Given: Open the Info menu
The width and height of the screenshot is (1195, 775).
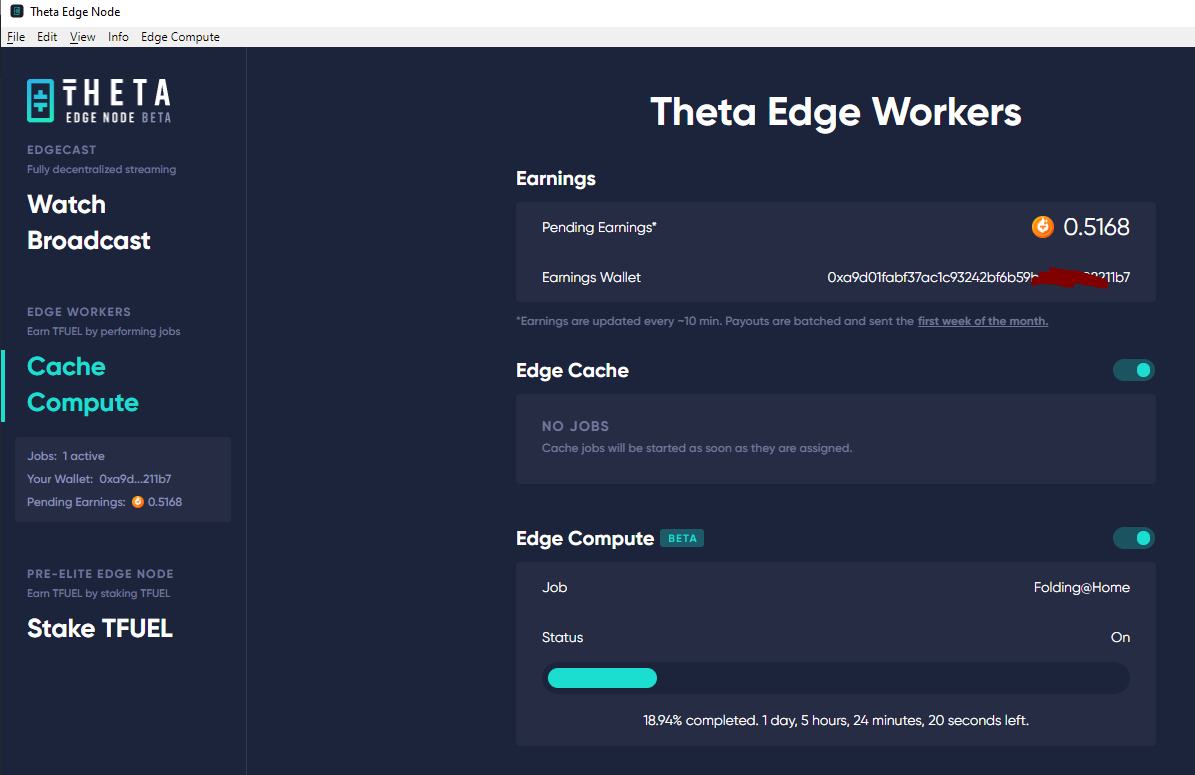Looking at the screenshot, I should (x=118, y=37).
